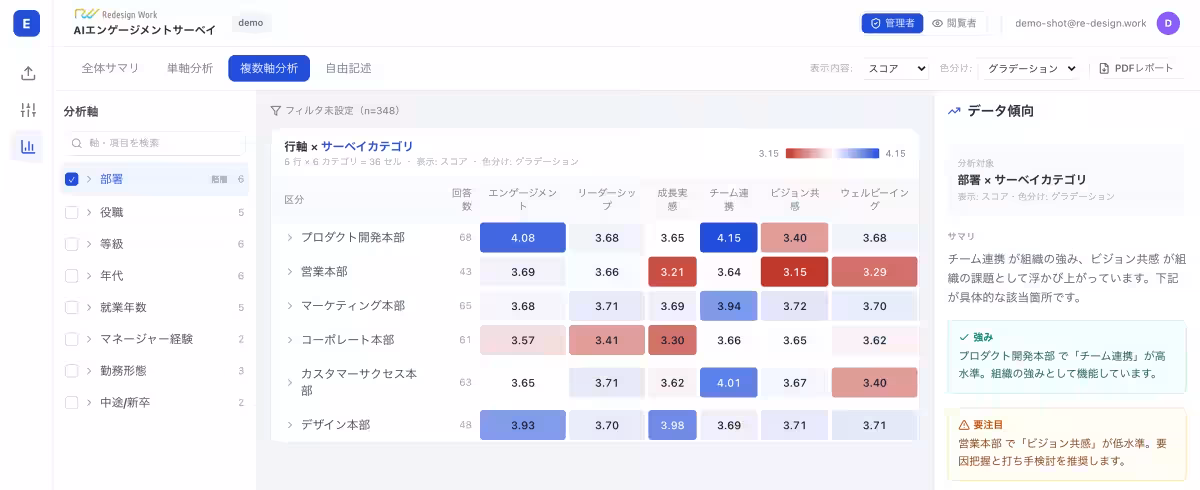
Task: Click the search magnifier icon
Action: pos(77,143)
